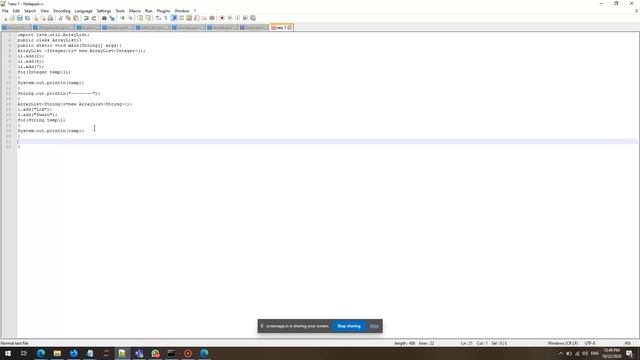Open File Explorer from the taskbar
This screenshot has width=640, height=360.
click(57, 353)
